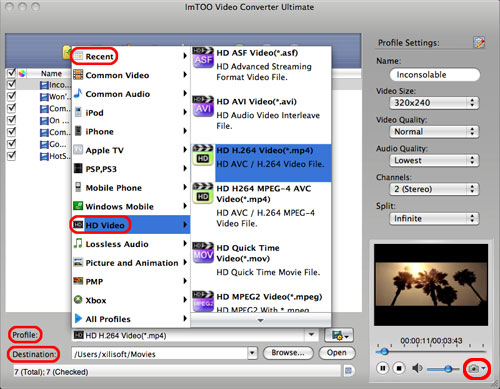
Task: Select HD MPEG2 Video format icon
Action: 203,301
